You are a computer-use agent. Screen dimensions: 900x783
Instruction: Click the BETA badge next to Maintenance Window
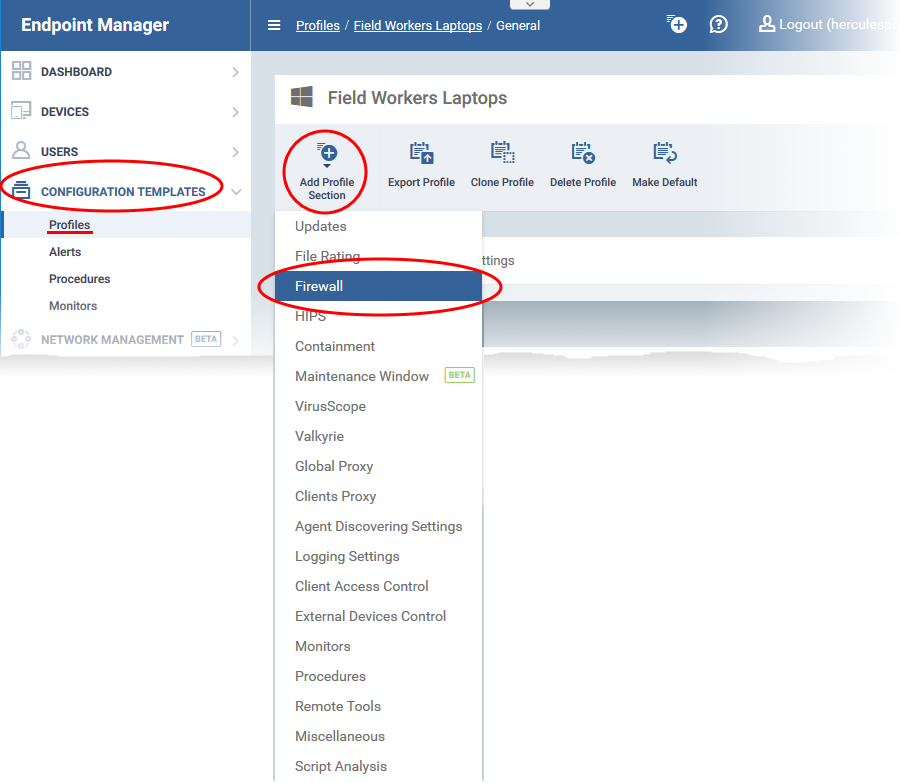pyautogui.click(x=460, y=375)
